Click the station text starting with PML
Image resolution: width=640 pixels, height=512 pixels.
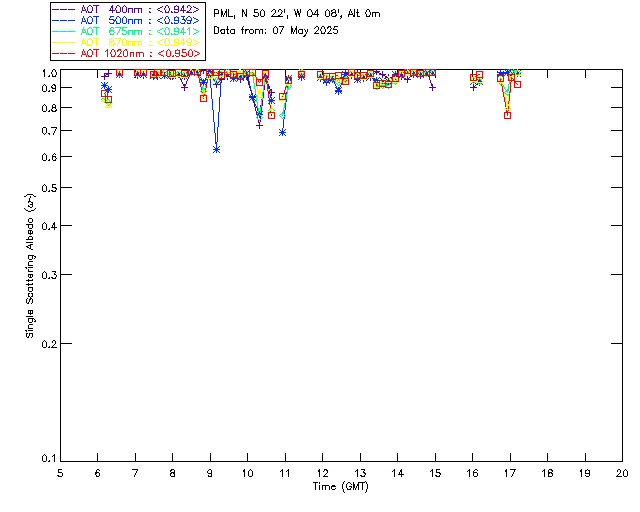(297, 14)
